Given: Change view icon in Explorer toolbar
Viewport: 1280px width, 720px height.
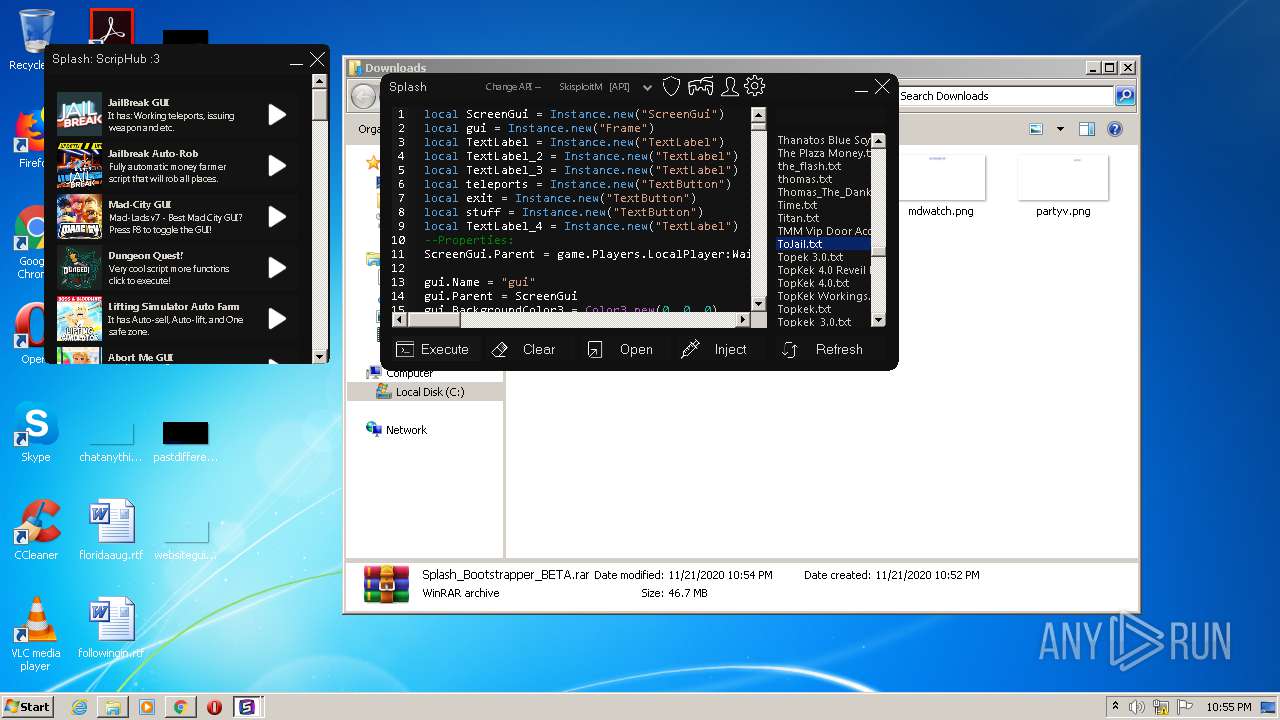Looking at the screenshot, I should [x=1036, y=129].
